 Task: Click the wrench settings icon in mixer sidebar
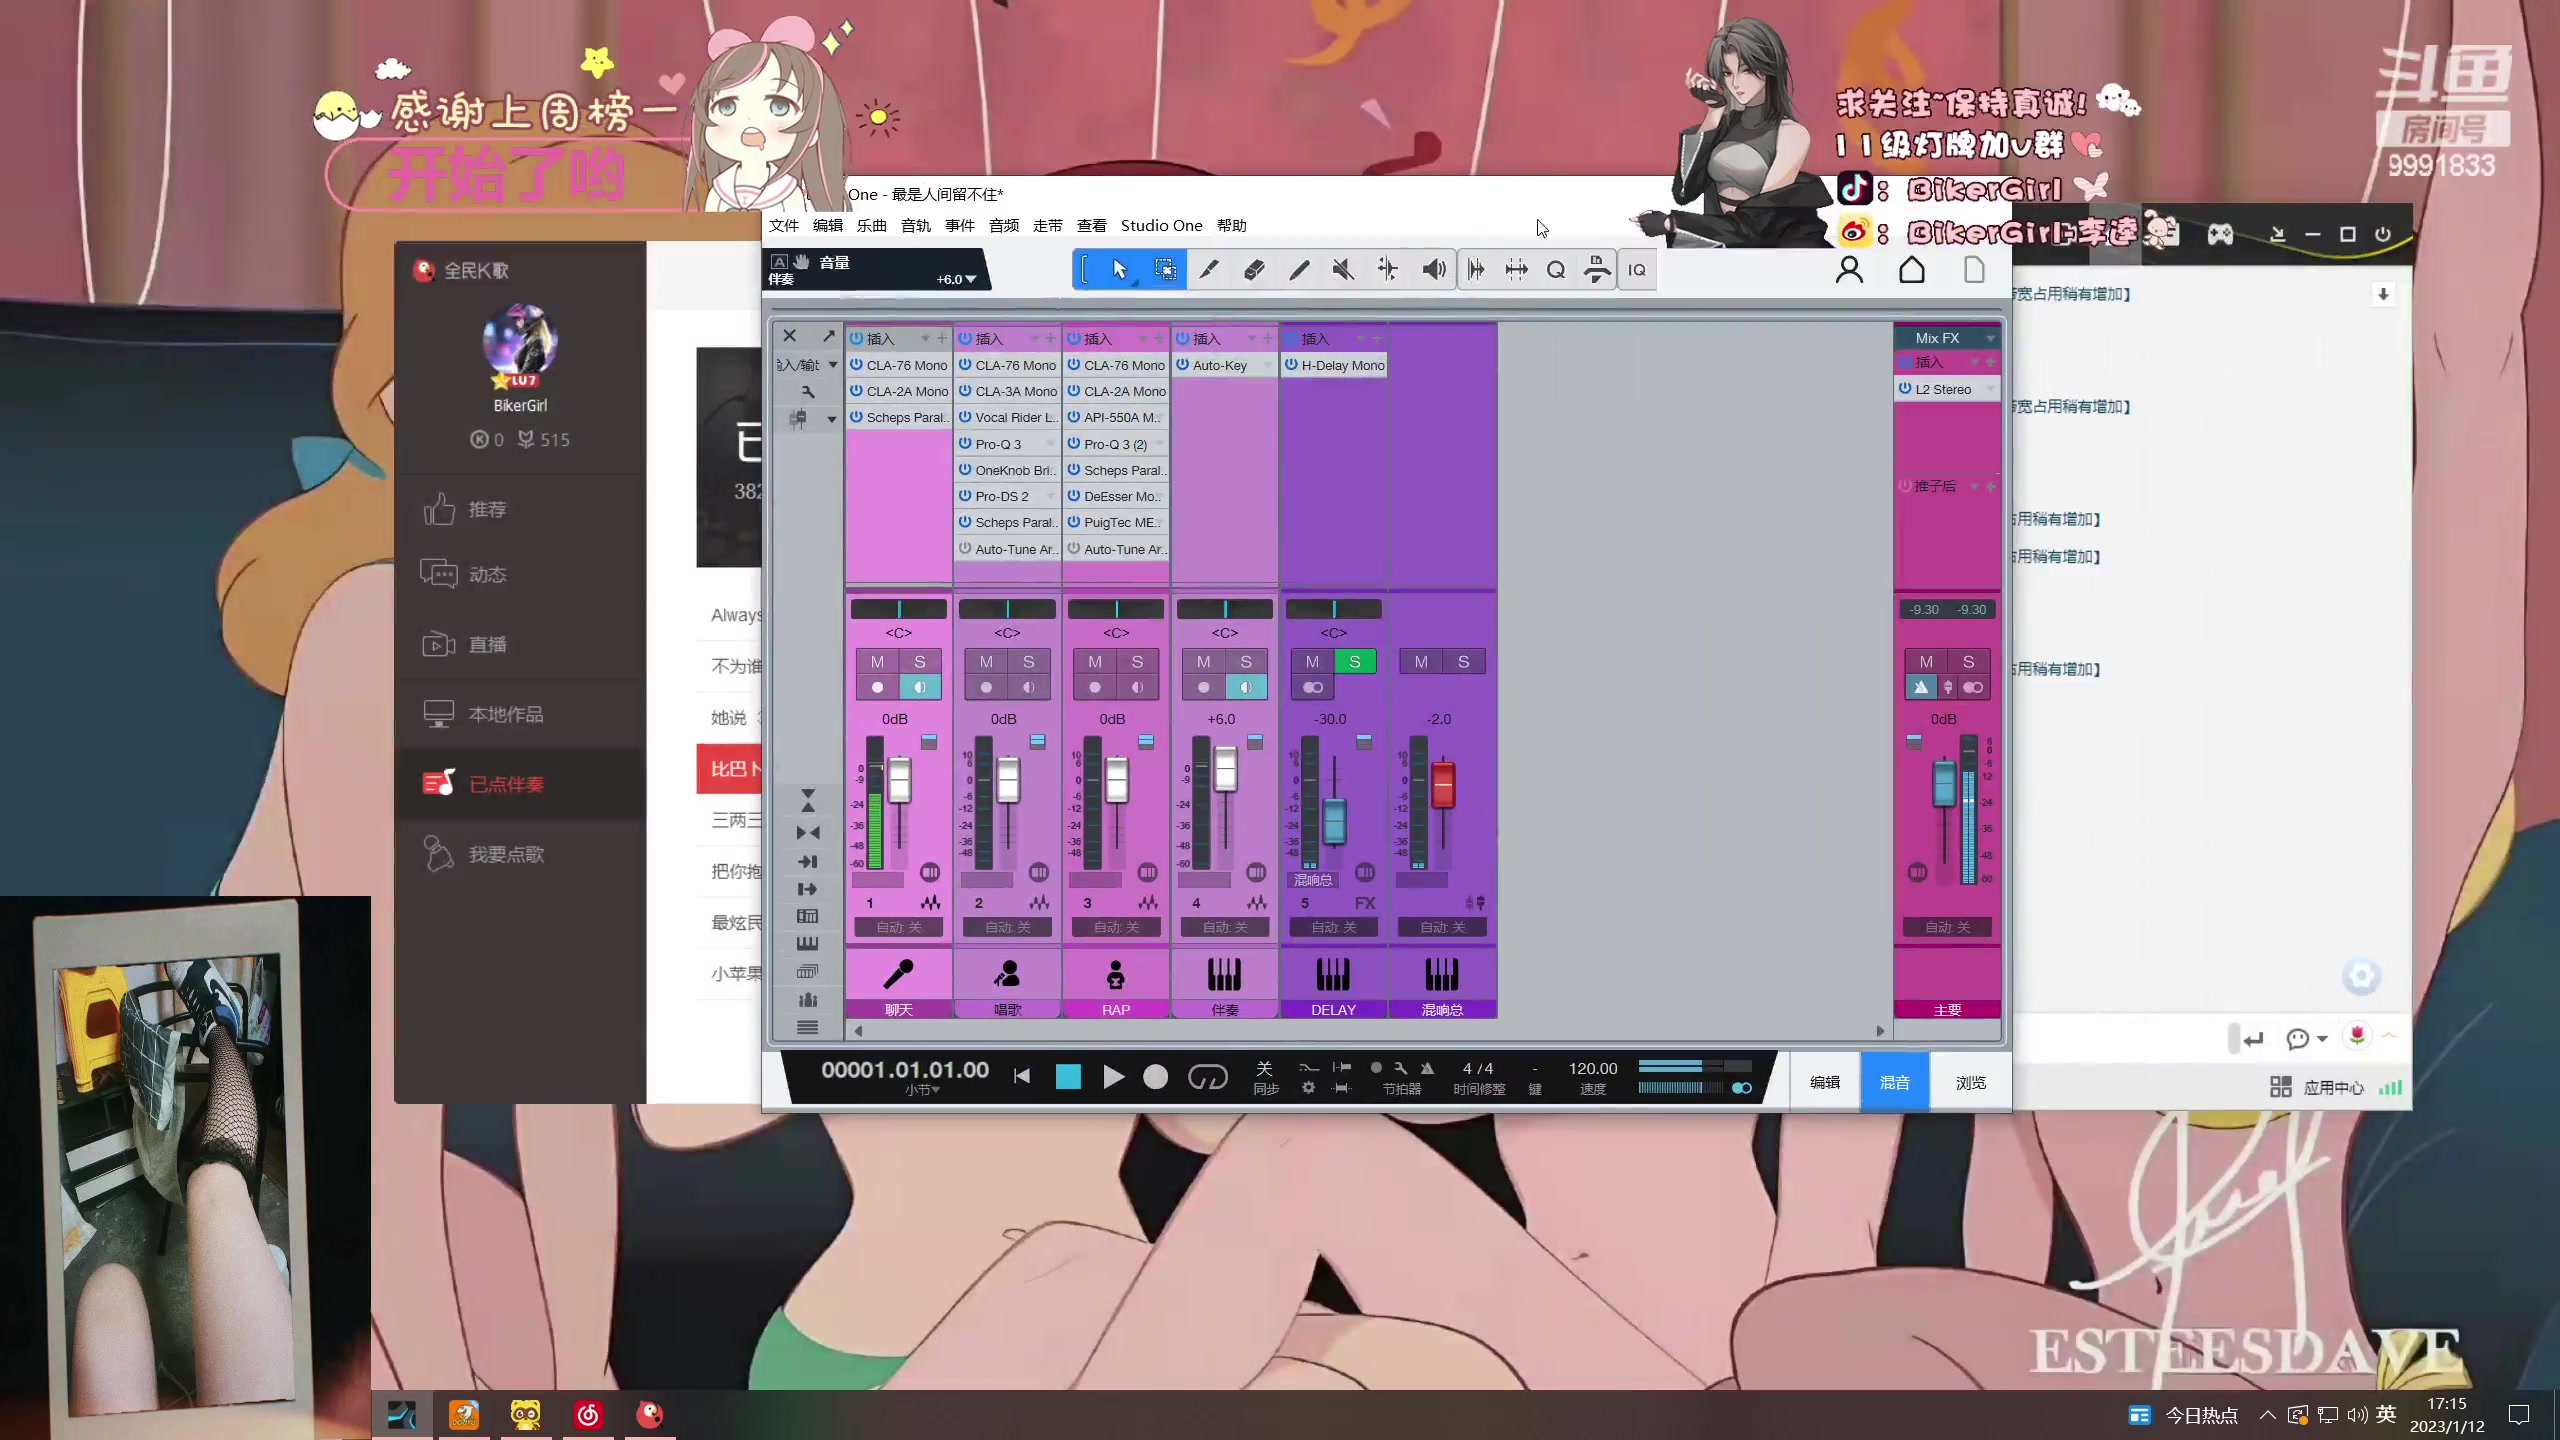(808, 391)
